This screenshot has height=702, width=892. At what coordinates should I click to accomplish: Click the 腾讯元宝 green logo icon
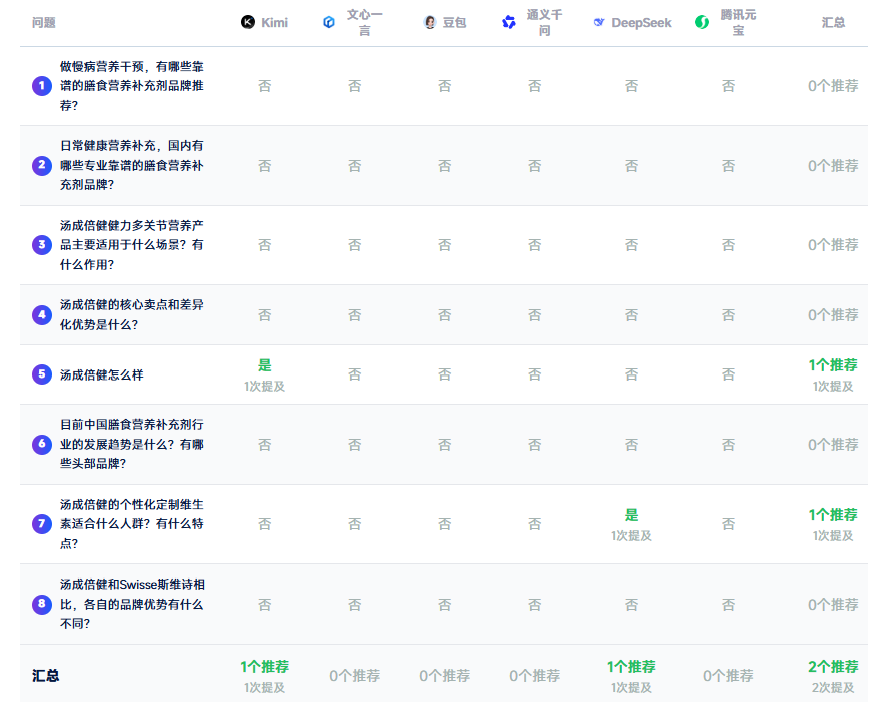tap(702, 22)
